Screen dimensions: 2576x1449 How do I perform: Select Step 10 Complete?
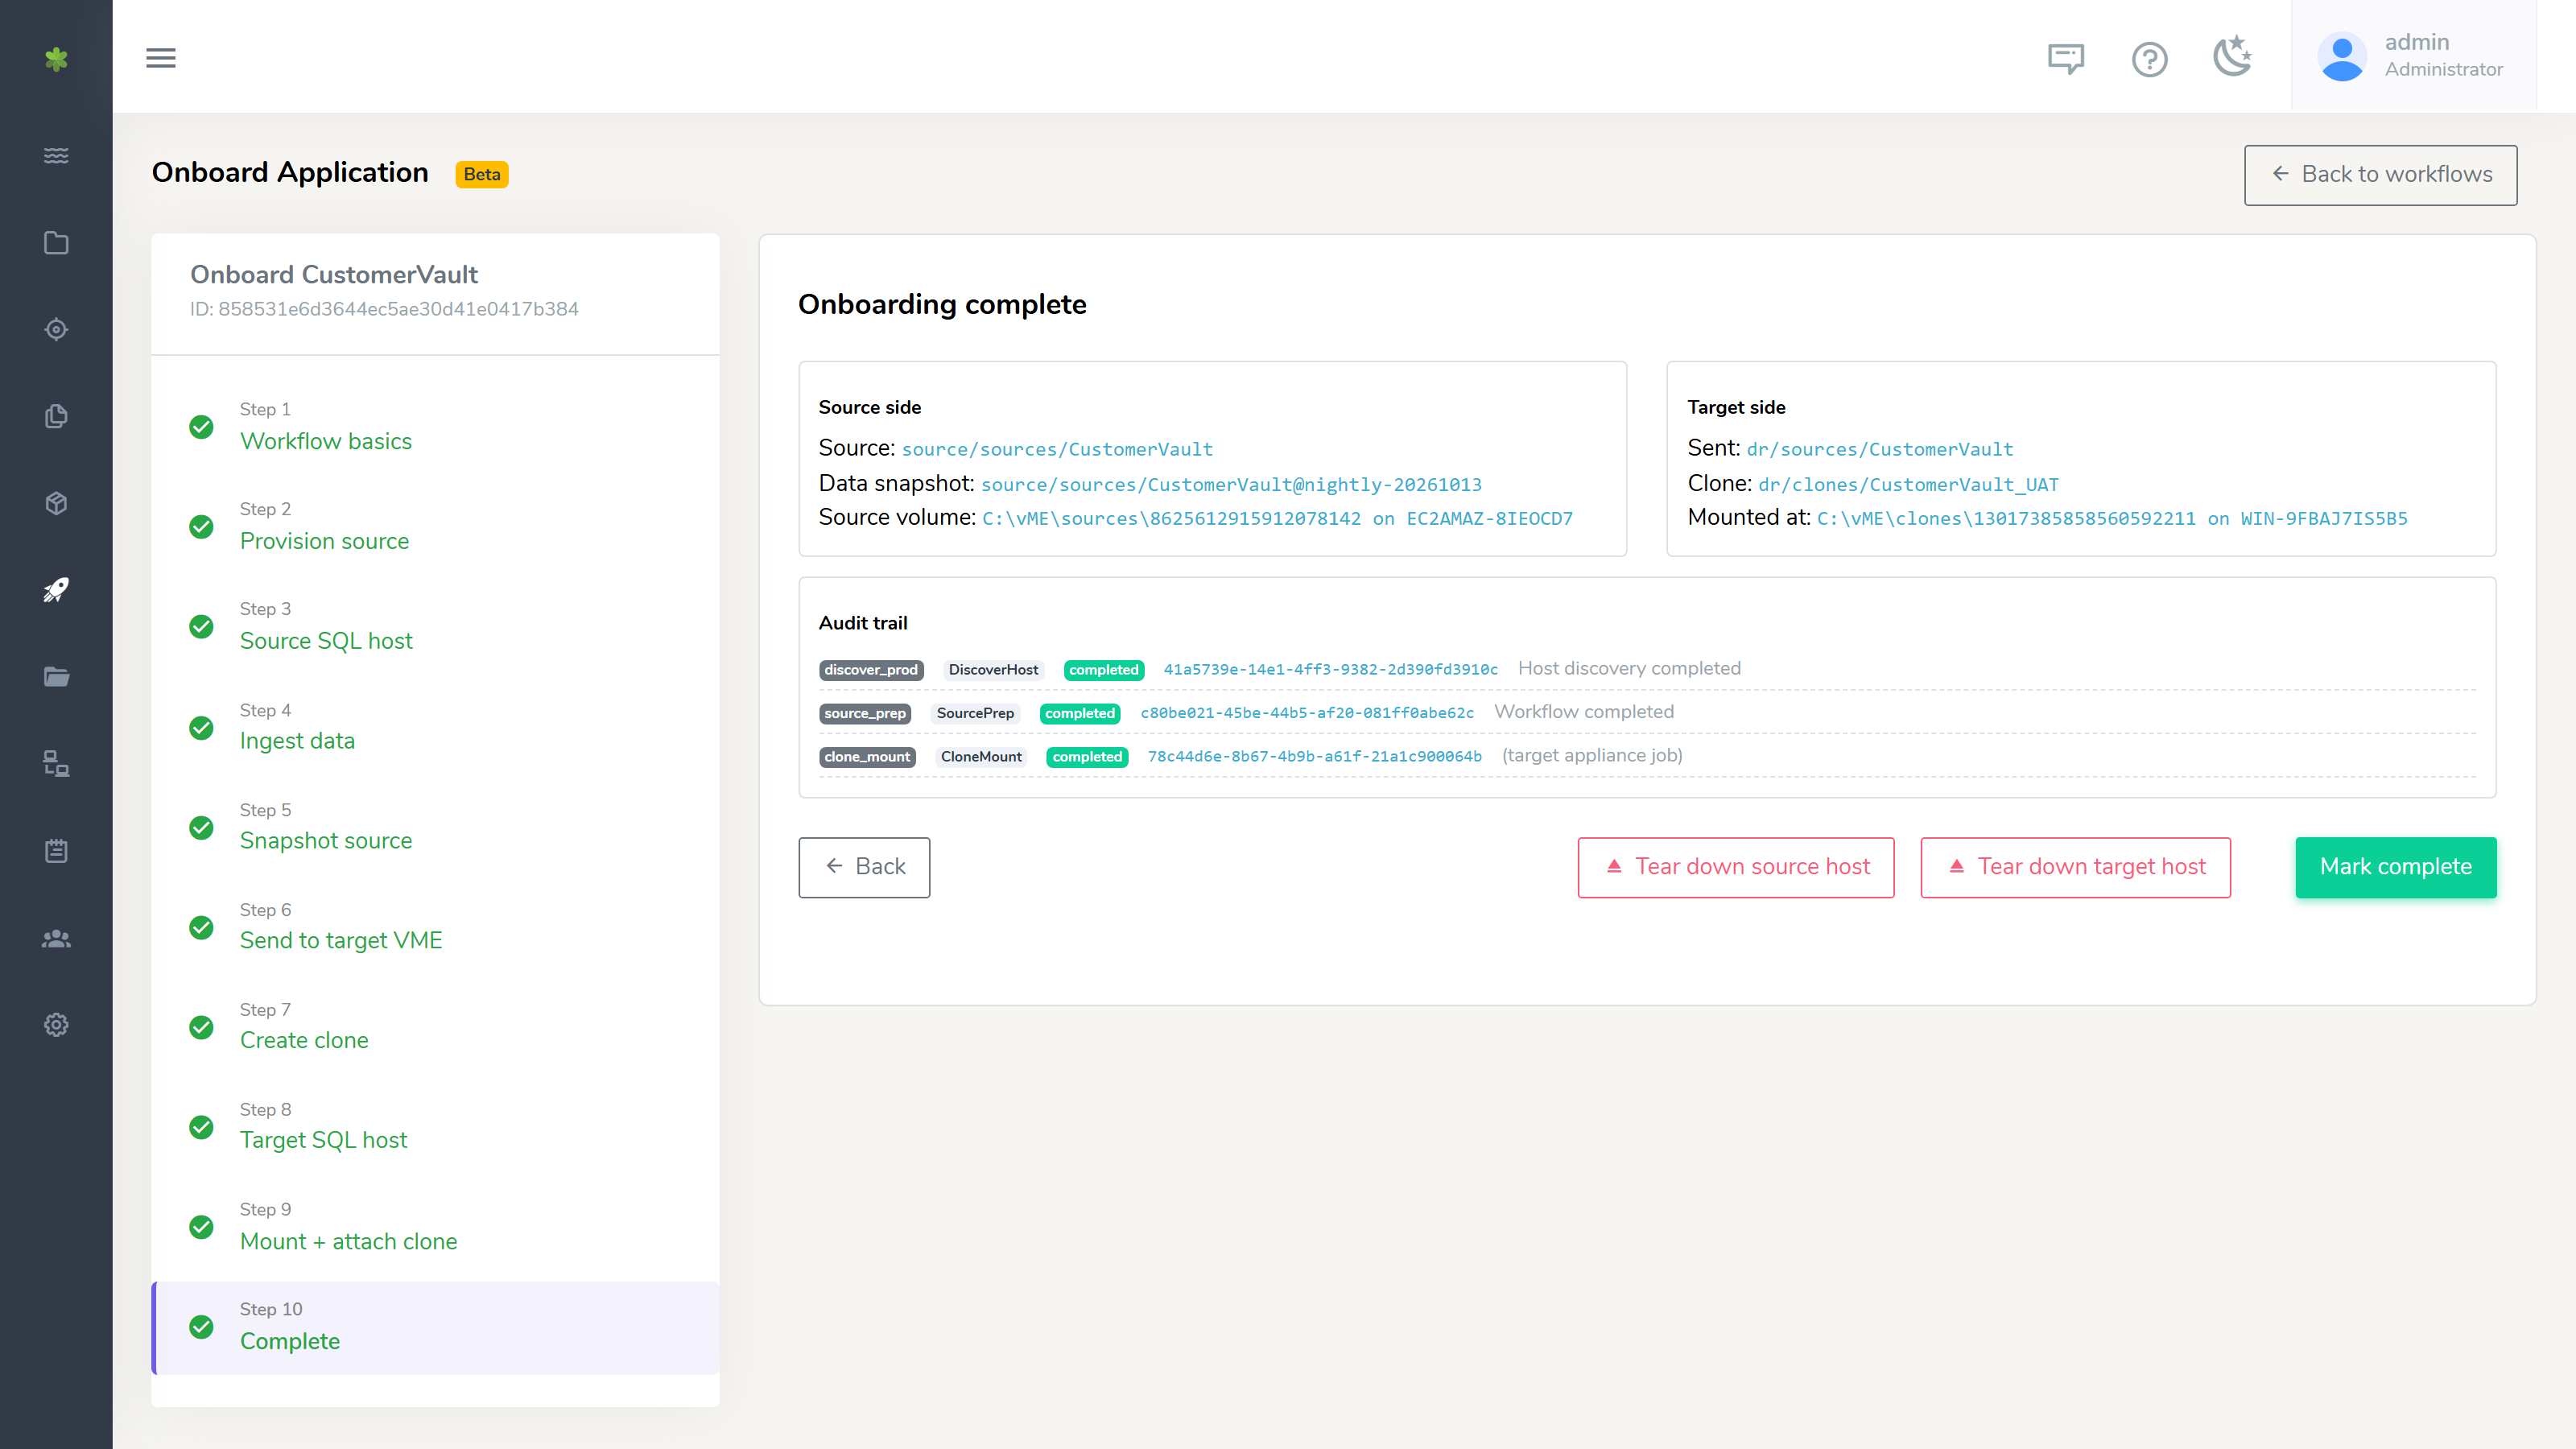(x=435, y=1327)
